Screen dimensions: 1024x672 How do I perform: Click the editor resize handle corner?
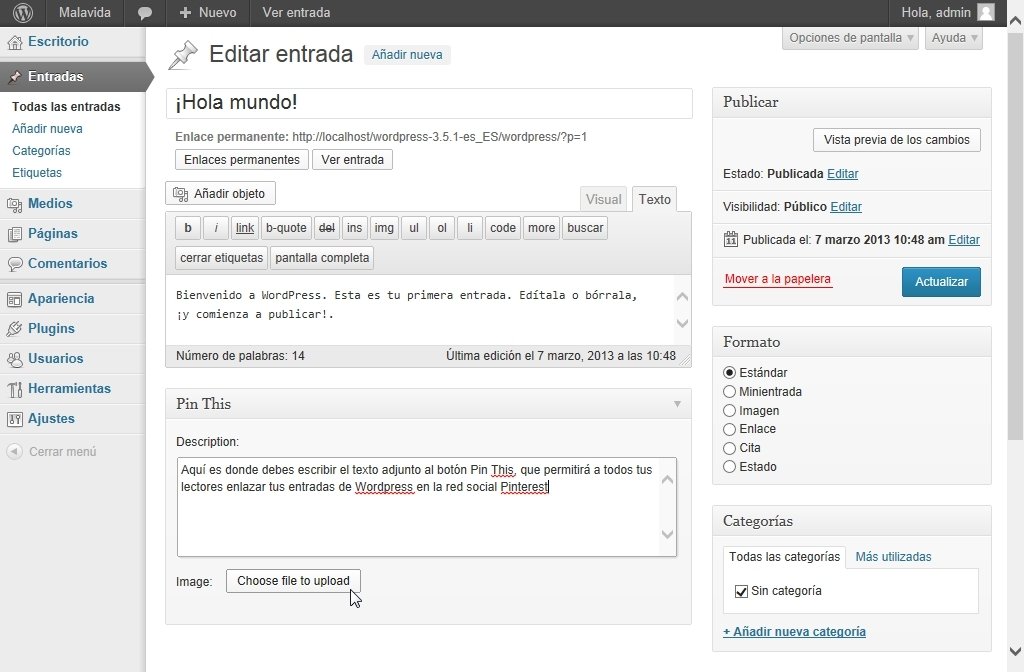685,360
